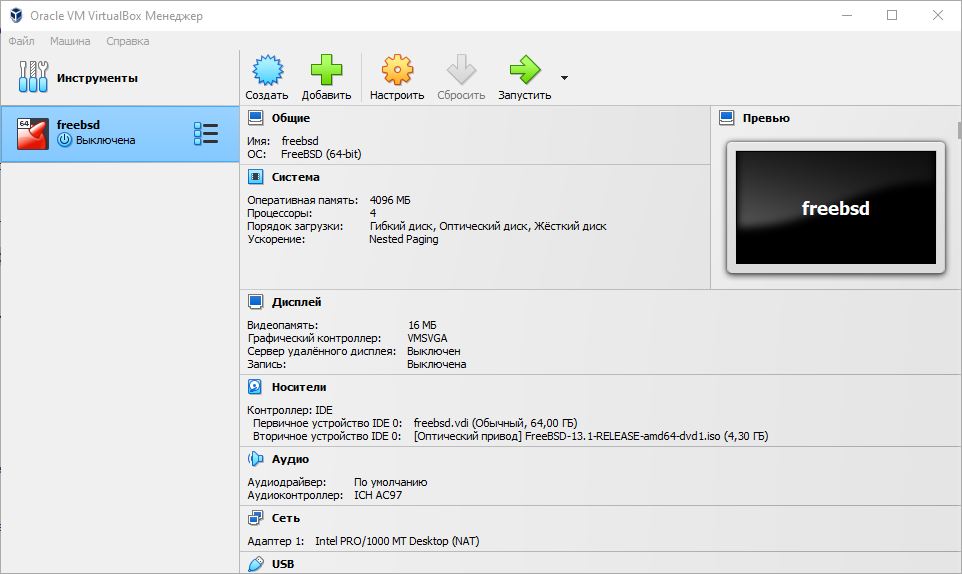Open the Машина menu
This screenshot has width=962, height=574.
(70, 41)
